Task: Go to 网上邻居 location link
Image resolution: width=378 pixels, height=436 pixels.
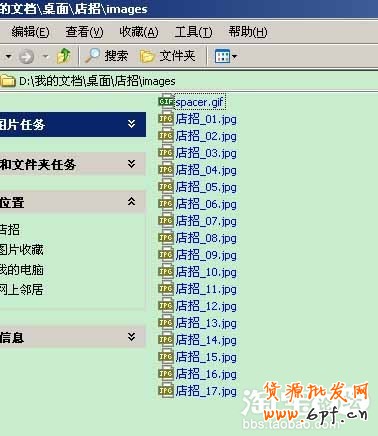Action: click(x=22, y=290)
